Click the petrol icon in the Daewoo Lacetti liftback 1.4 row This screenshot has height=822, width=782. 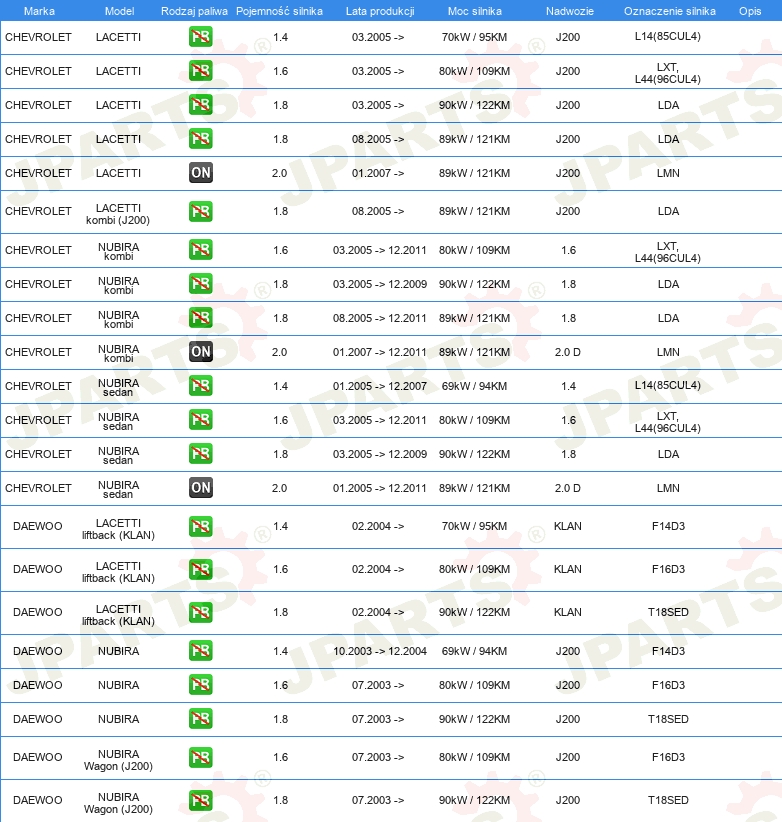(201, 526)
